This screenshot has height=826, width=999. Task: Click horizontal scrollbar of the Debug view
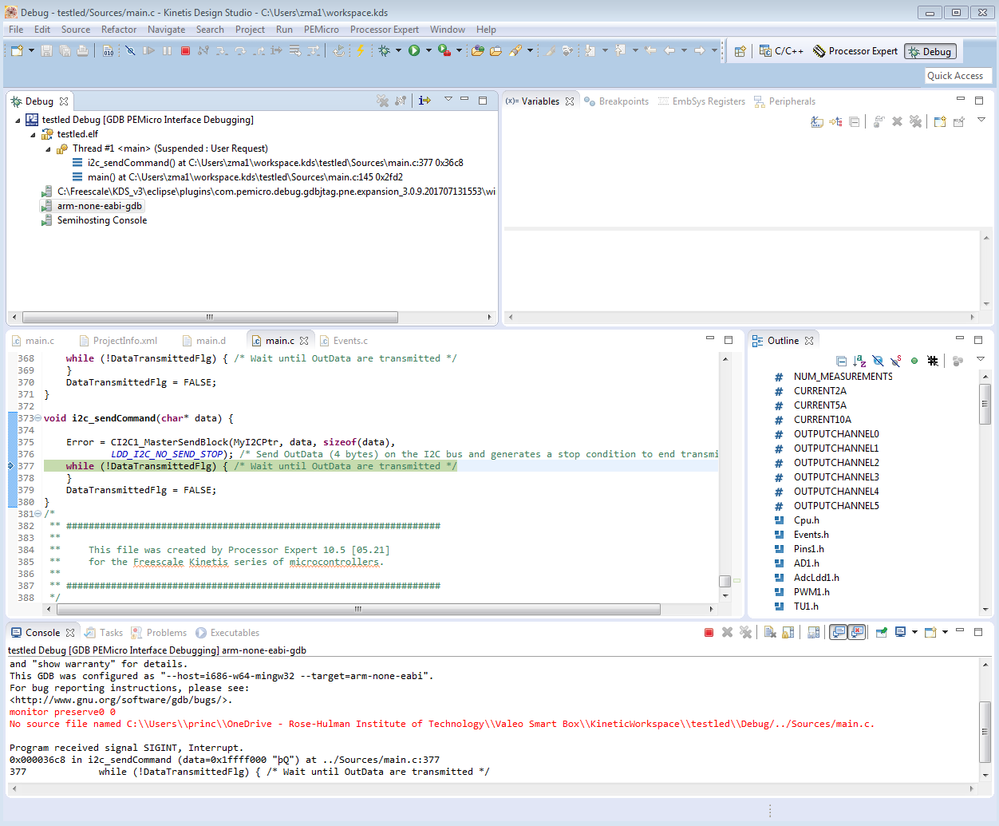point(210,317)
